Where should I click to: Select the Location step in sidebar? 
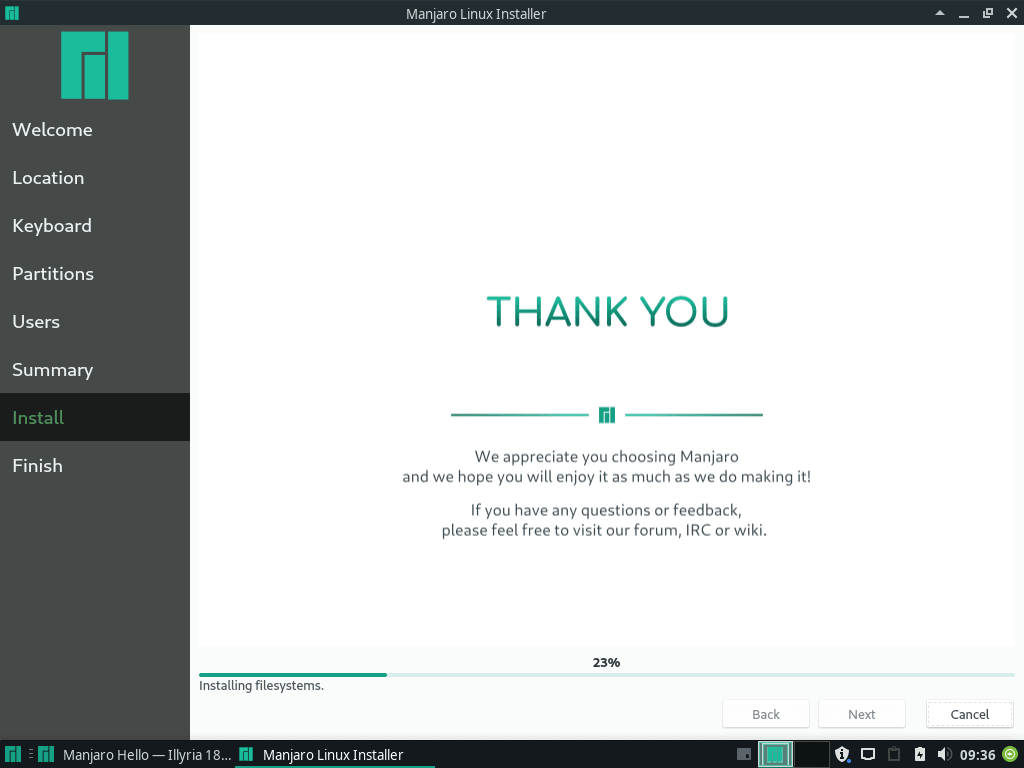[95, 178]
